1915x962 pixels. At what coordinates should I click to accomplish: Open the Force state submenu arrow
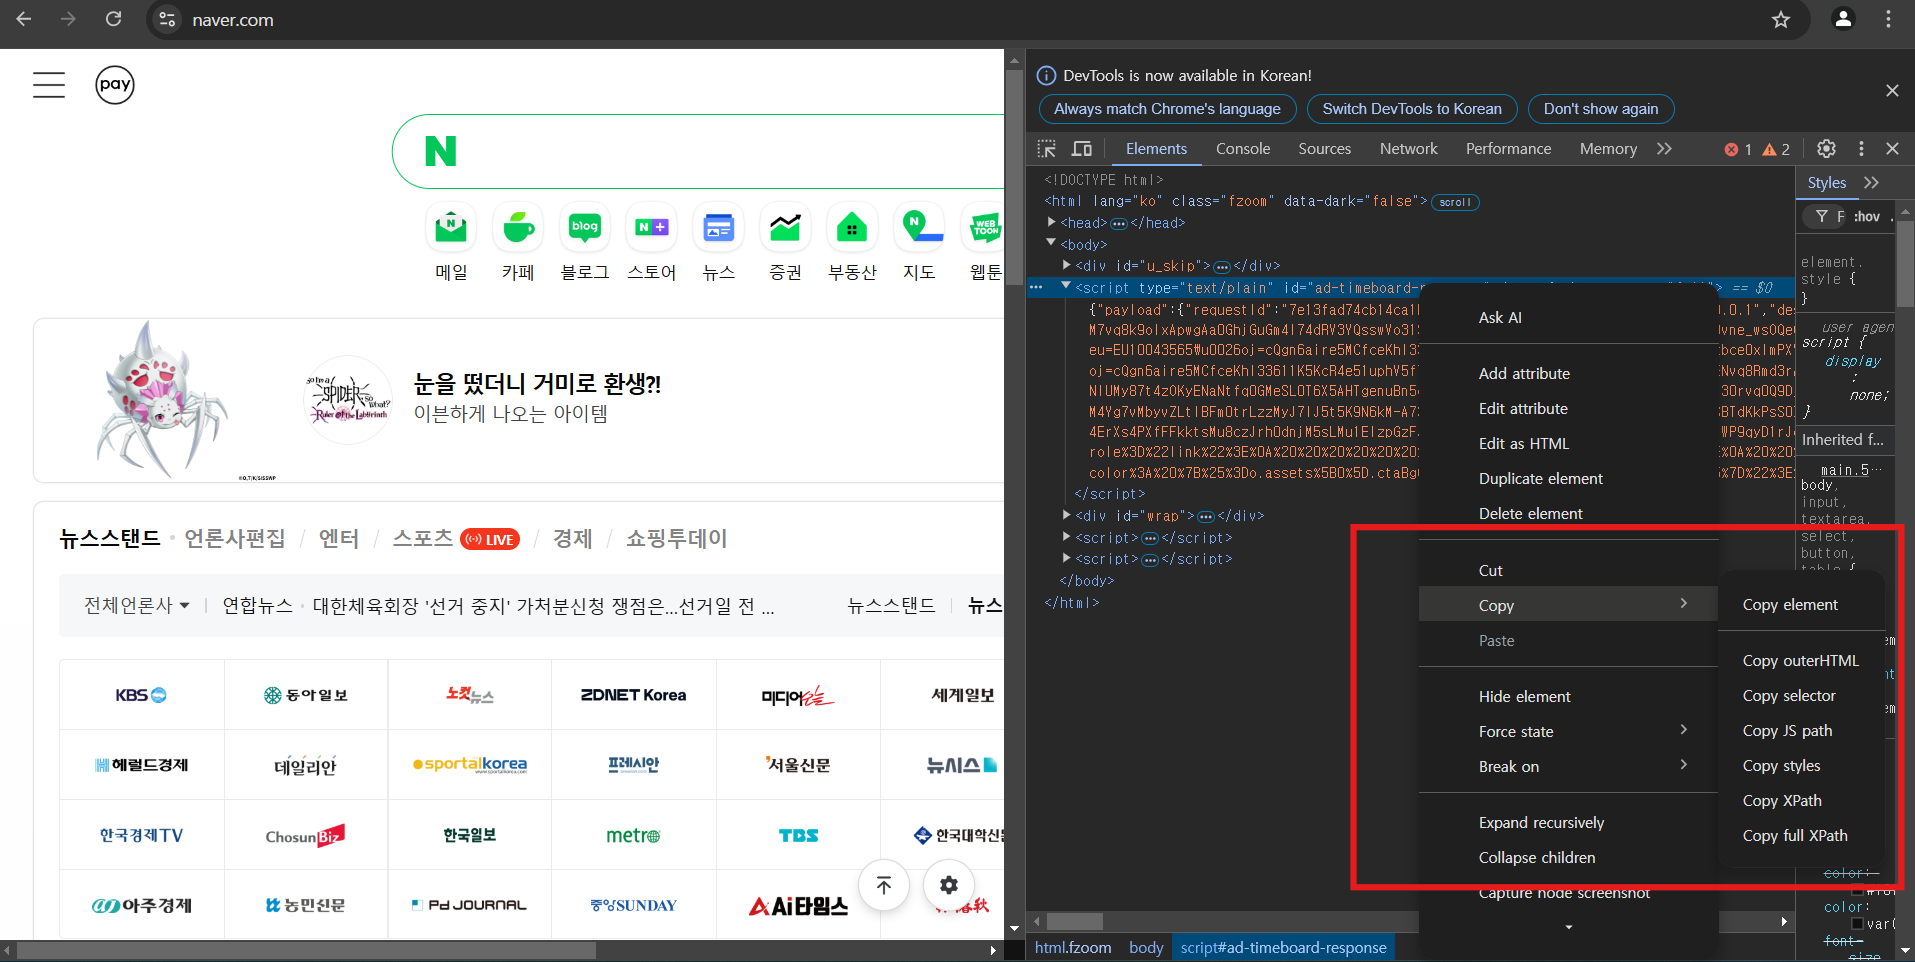tap(1684, 730)
